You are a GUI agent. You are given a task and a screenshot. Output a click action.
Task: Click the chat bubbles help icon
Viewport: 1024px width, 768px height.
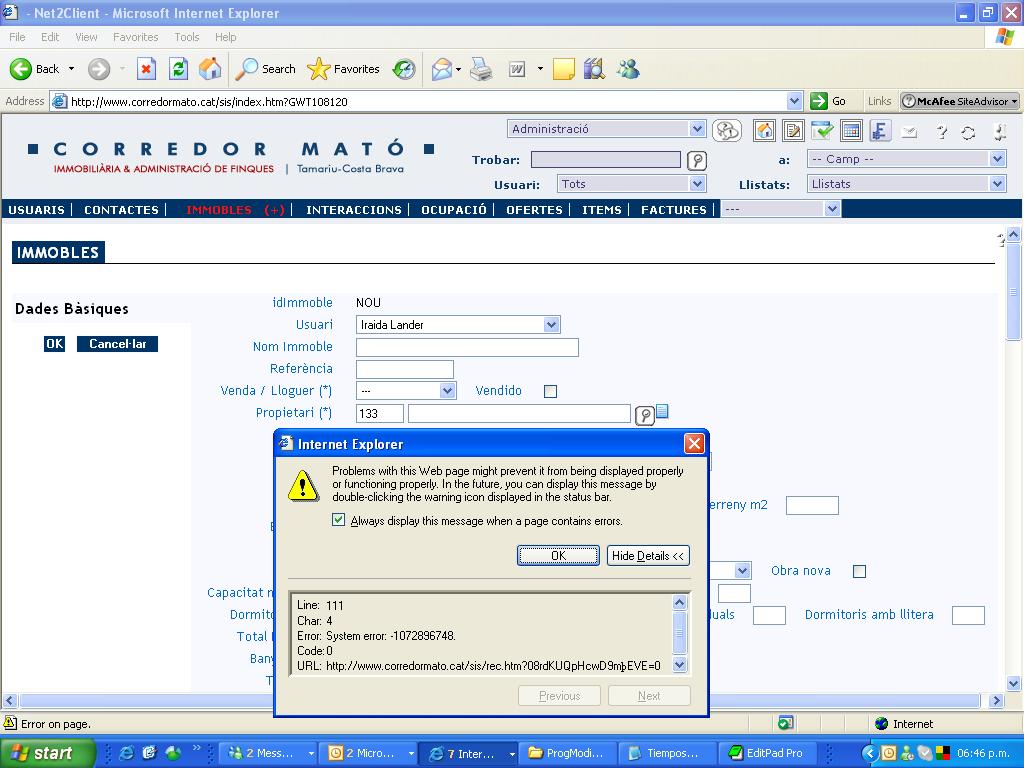click(x=727, y=131)
